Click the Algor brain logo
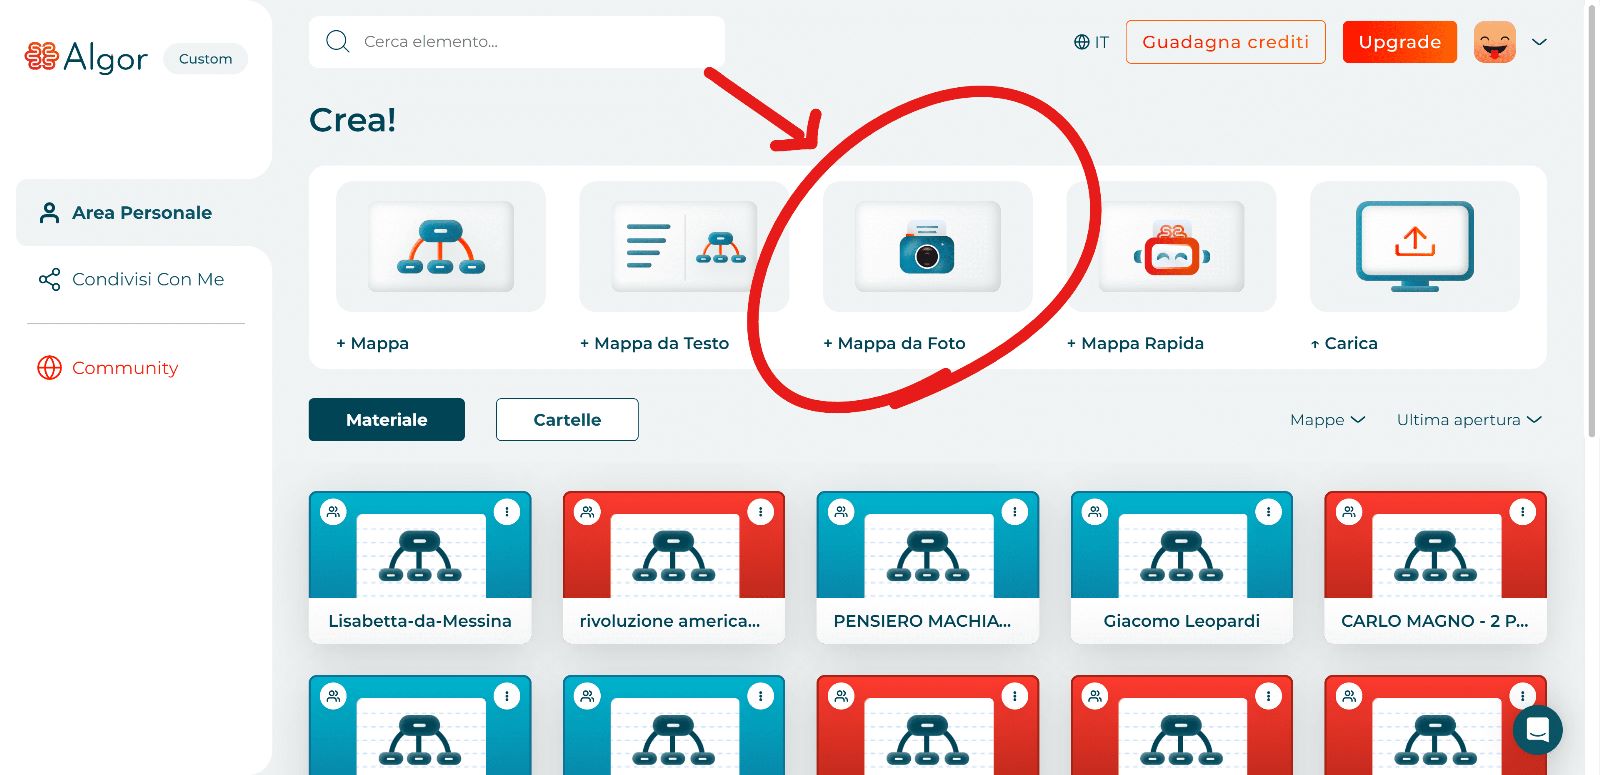1600x775 pixels. 42,57
